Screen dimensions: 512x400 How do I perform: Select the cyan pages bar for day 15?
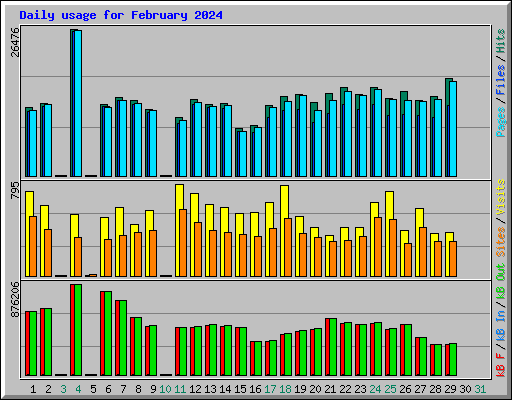[243, 154]
